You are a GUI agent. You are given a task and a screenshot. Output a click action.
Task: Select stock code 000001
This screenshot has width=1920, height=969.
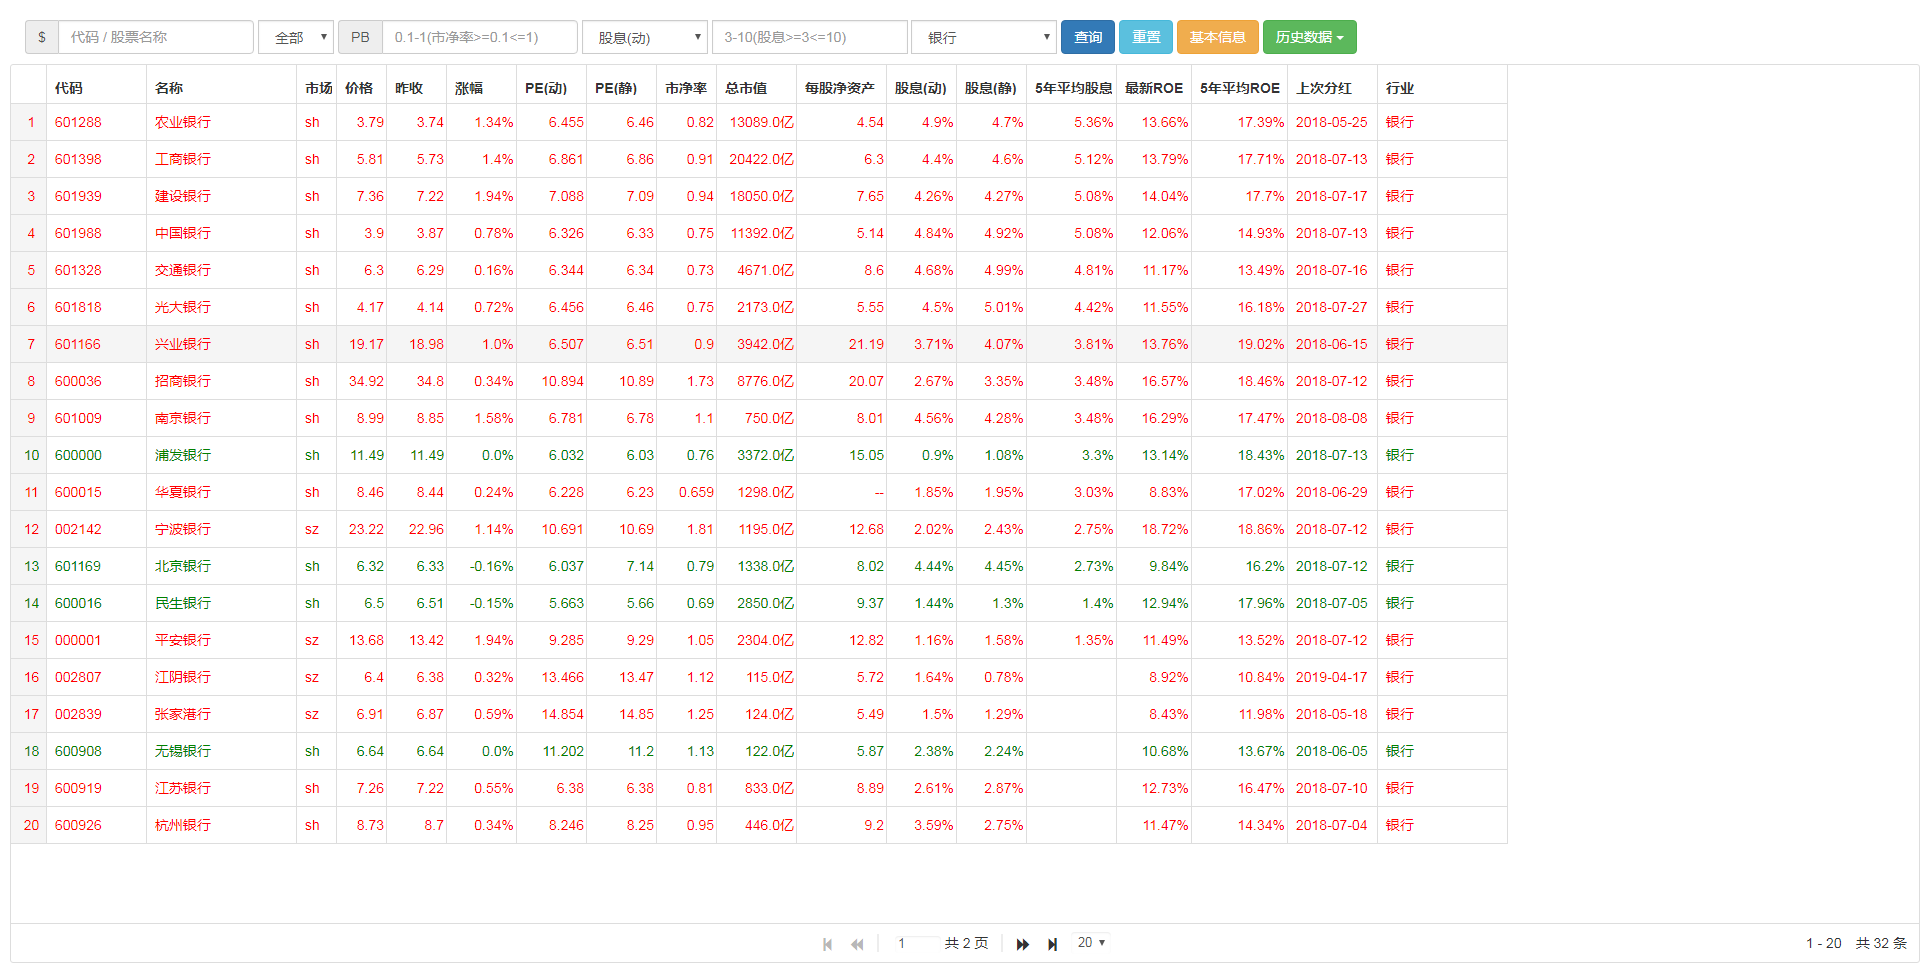pos(78,640)
